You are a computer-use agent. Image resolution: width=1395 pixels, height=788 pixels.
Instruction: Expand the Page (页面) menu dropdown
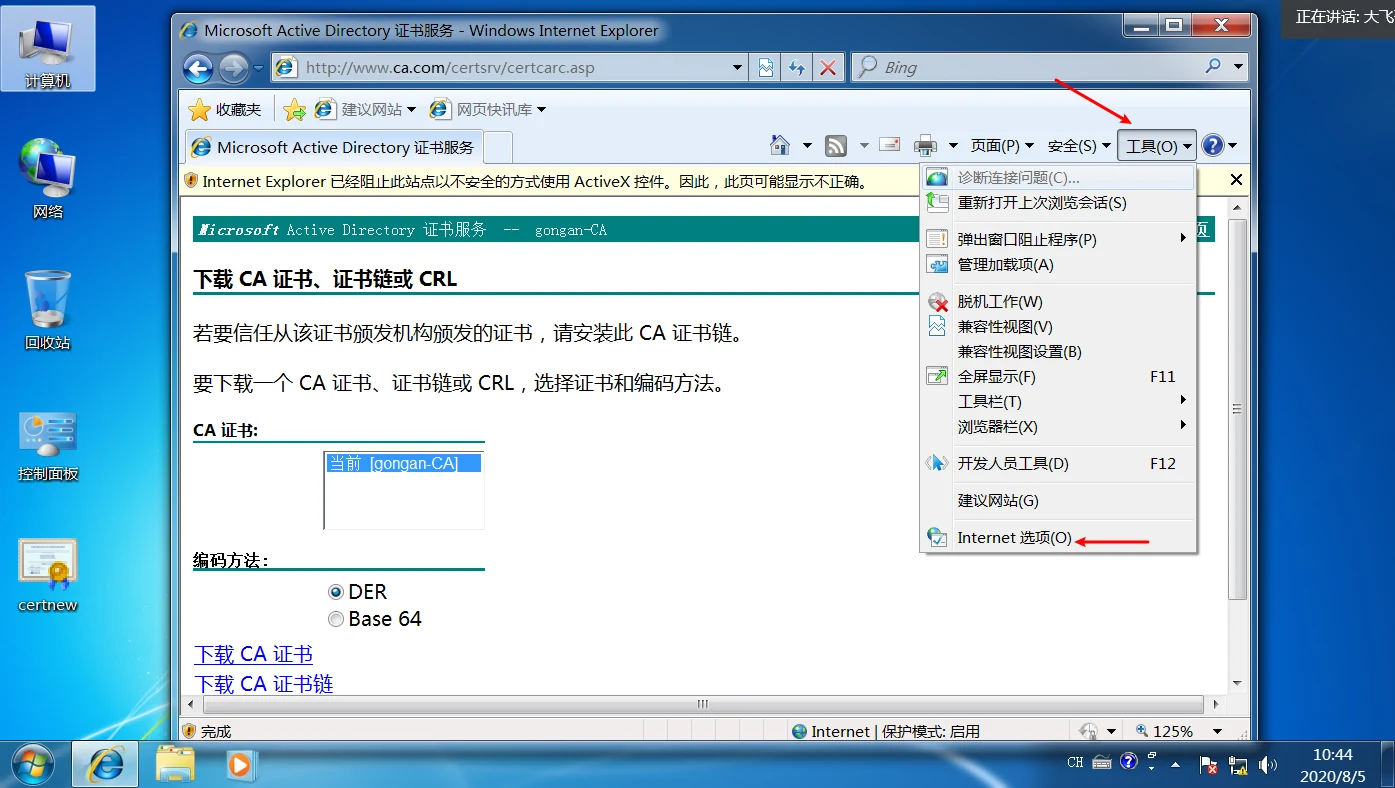[1002, 146]
